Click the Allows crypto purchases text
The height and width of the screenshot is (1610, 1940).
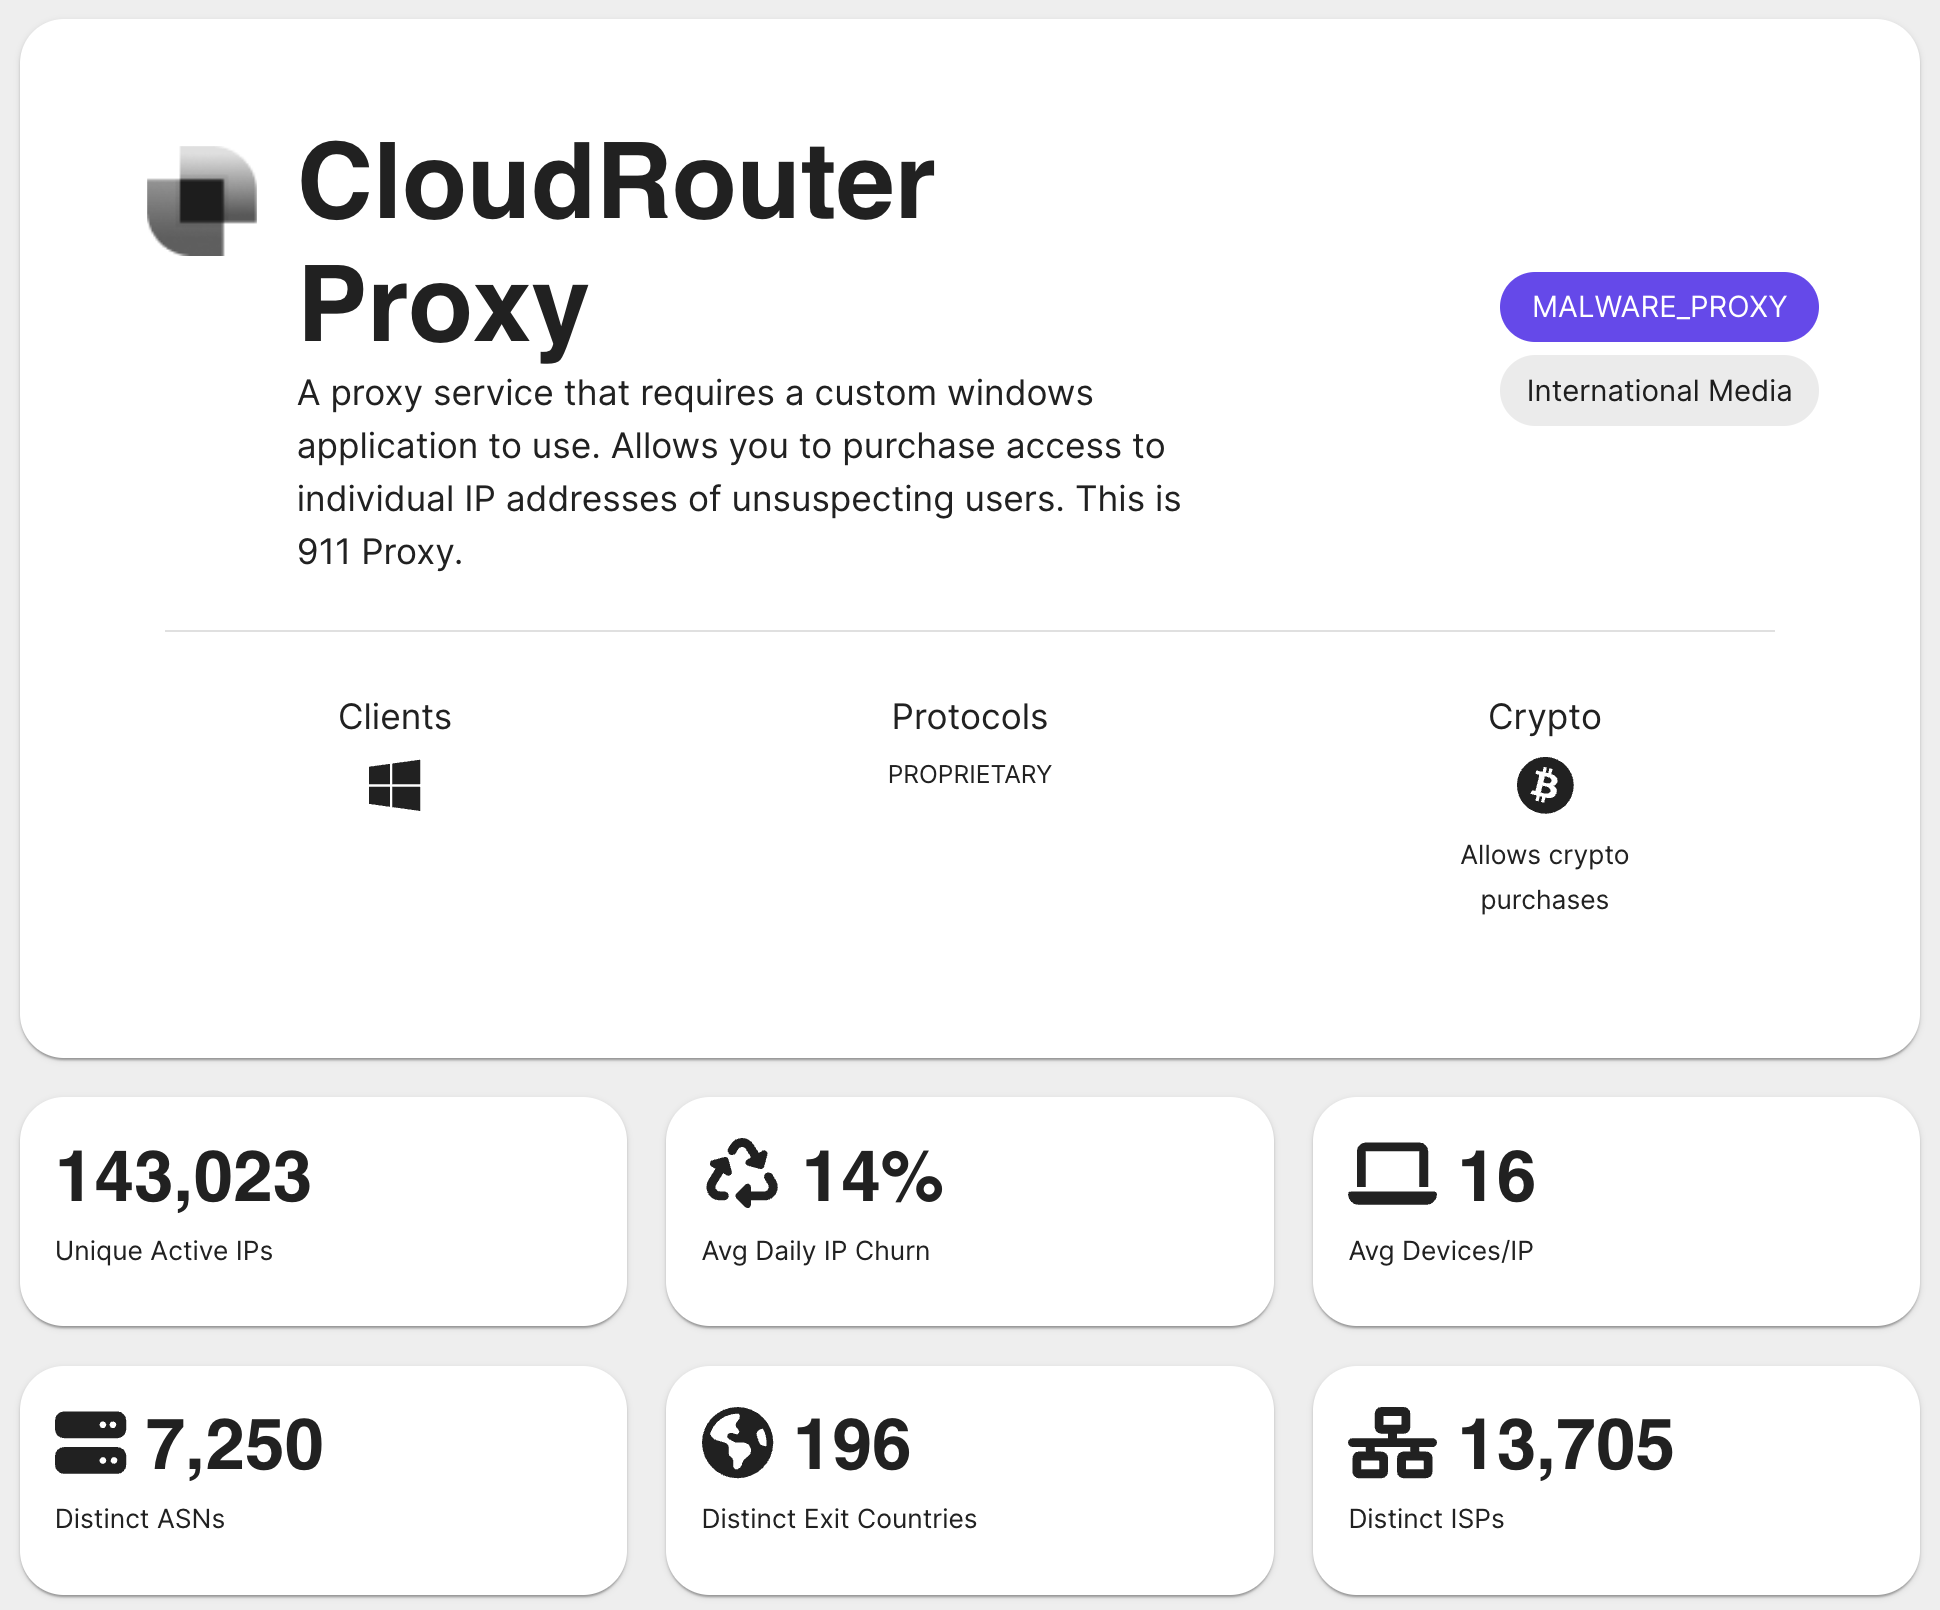click(1544, 876)
